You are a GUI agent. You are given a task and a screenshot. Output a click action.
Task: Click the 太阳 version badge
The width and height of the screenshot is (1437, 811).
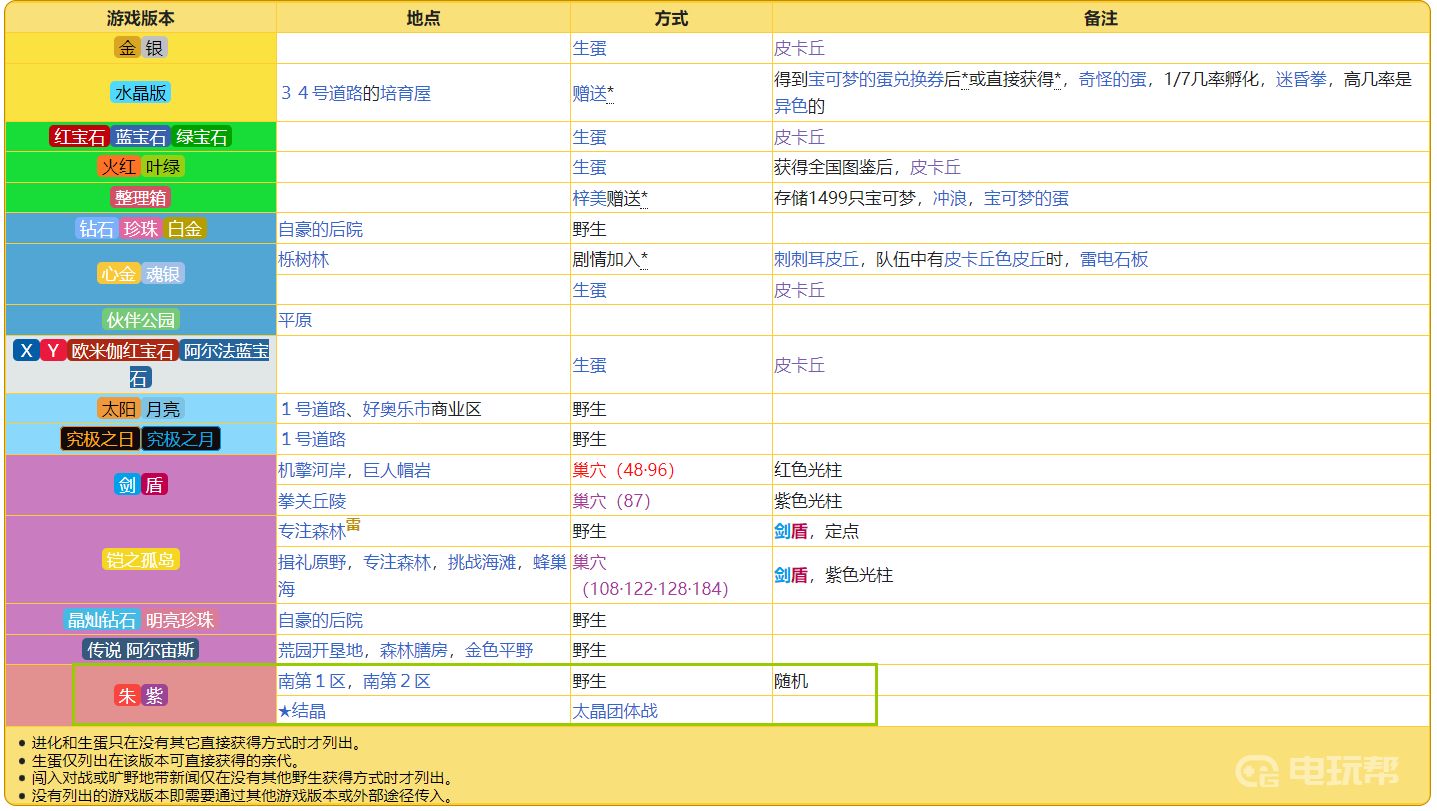[117, 409]
